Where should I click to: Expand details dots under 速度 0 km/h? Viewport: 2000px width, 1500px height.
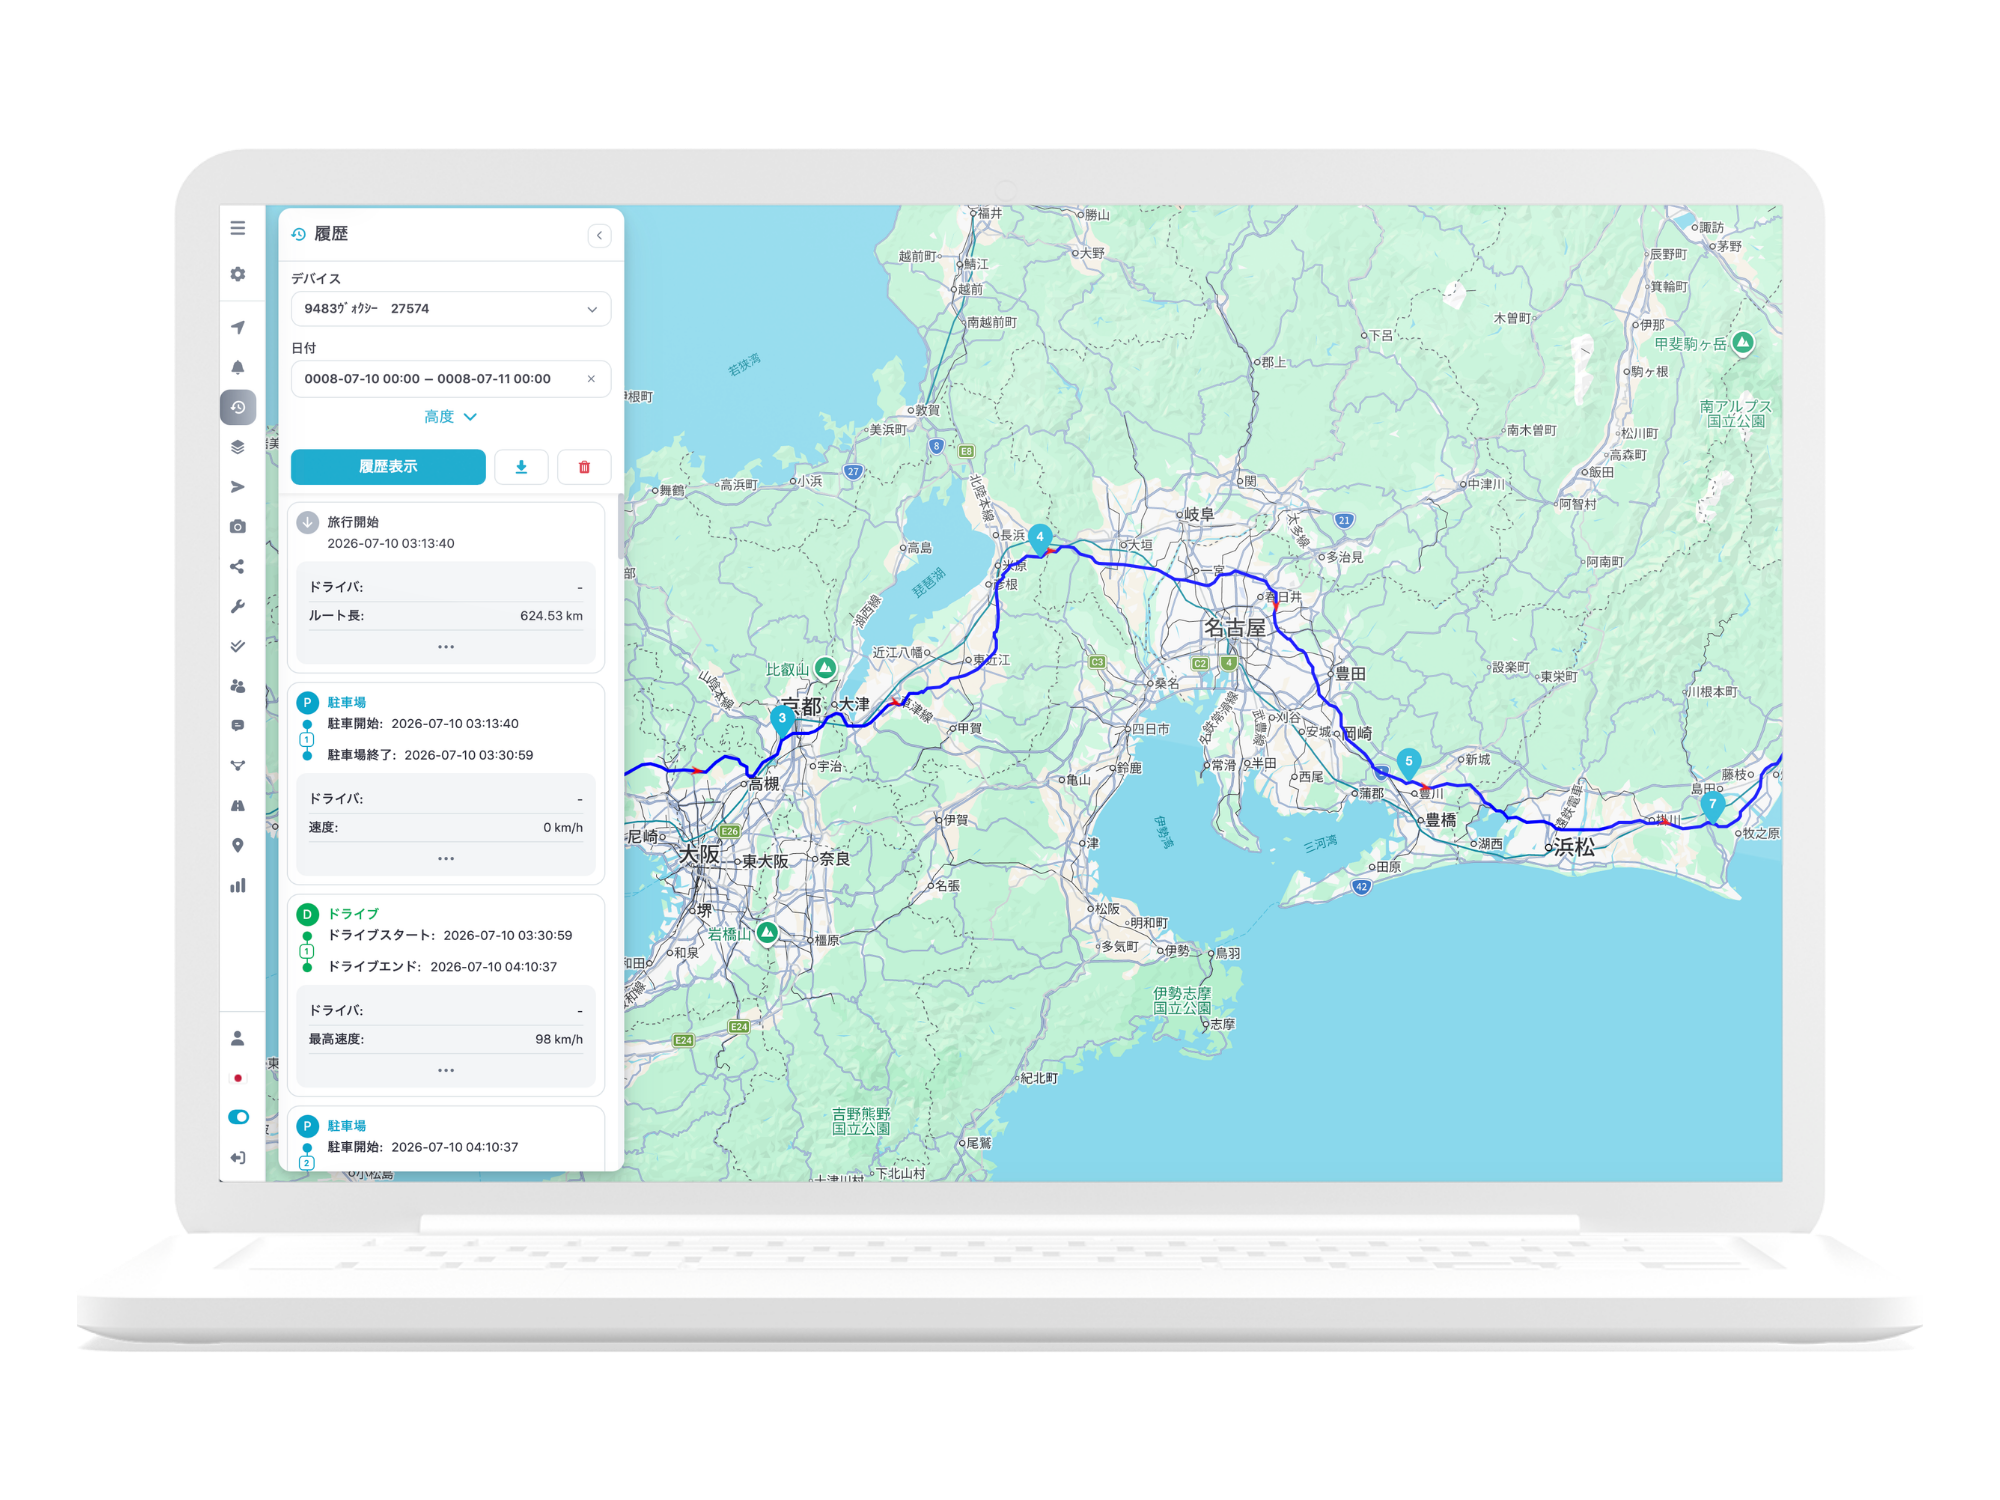[x=446, y=859]
